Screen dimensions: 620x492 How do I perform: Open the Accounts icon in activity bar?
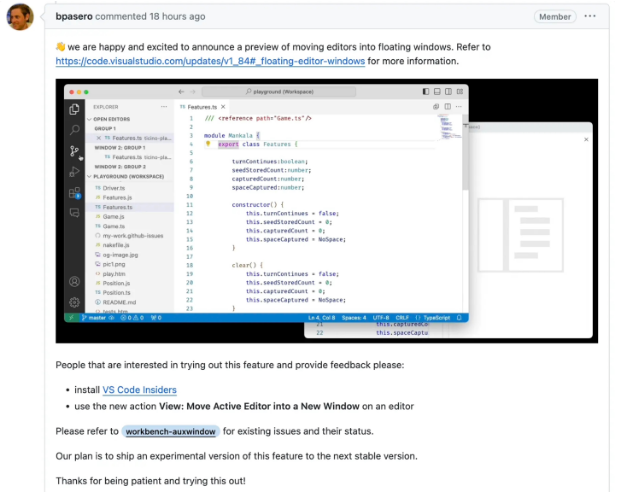pos(74,282)
